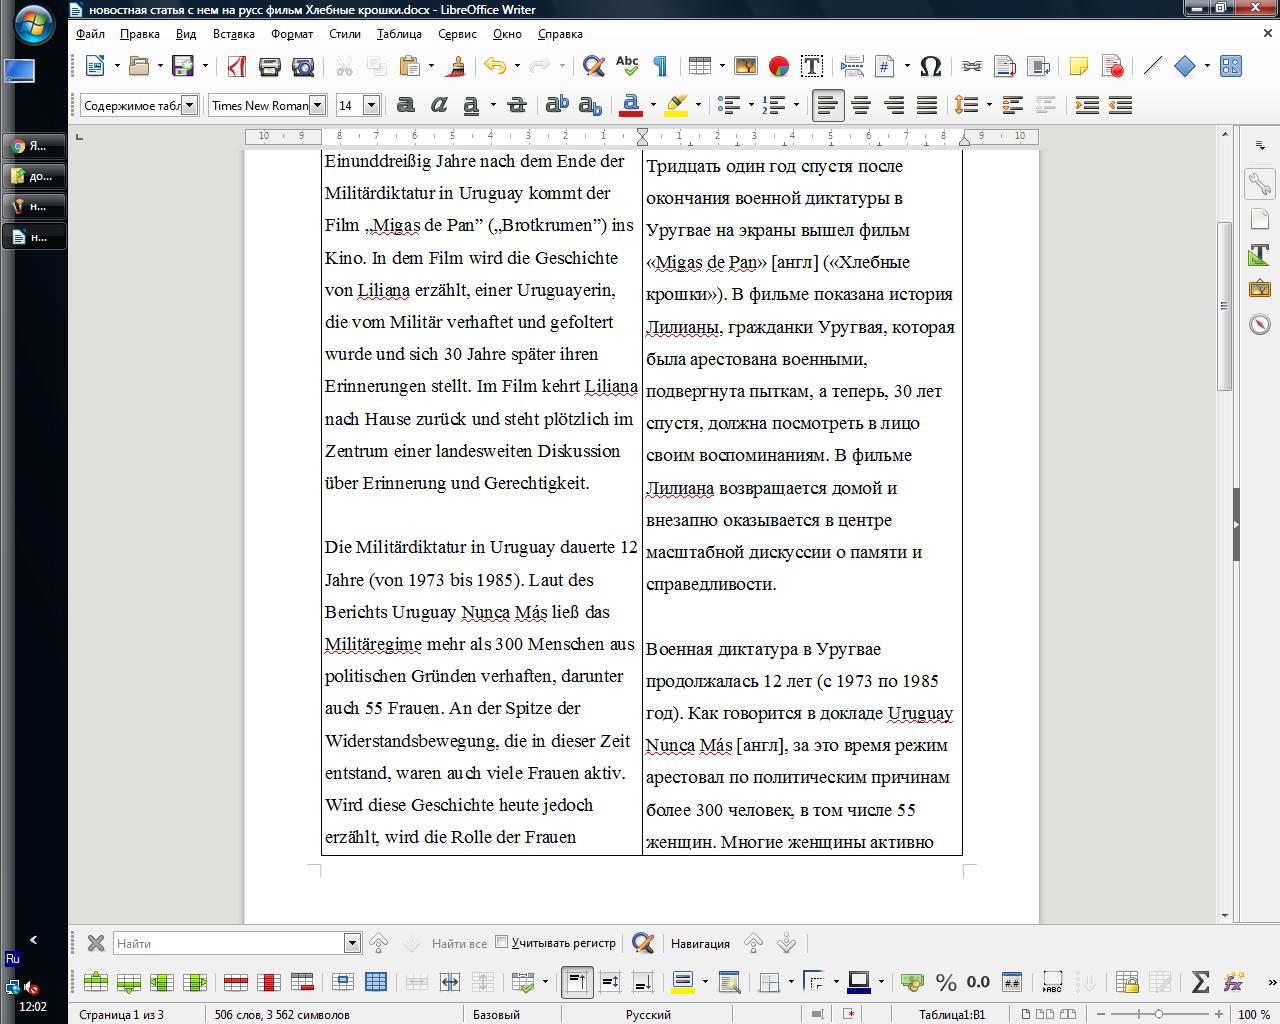Image resolution: width=1280 pixels, height=1024 pixels.
Task: Click the Windows Start button
Action: pos(33,25)
